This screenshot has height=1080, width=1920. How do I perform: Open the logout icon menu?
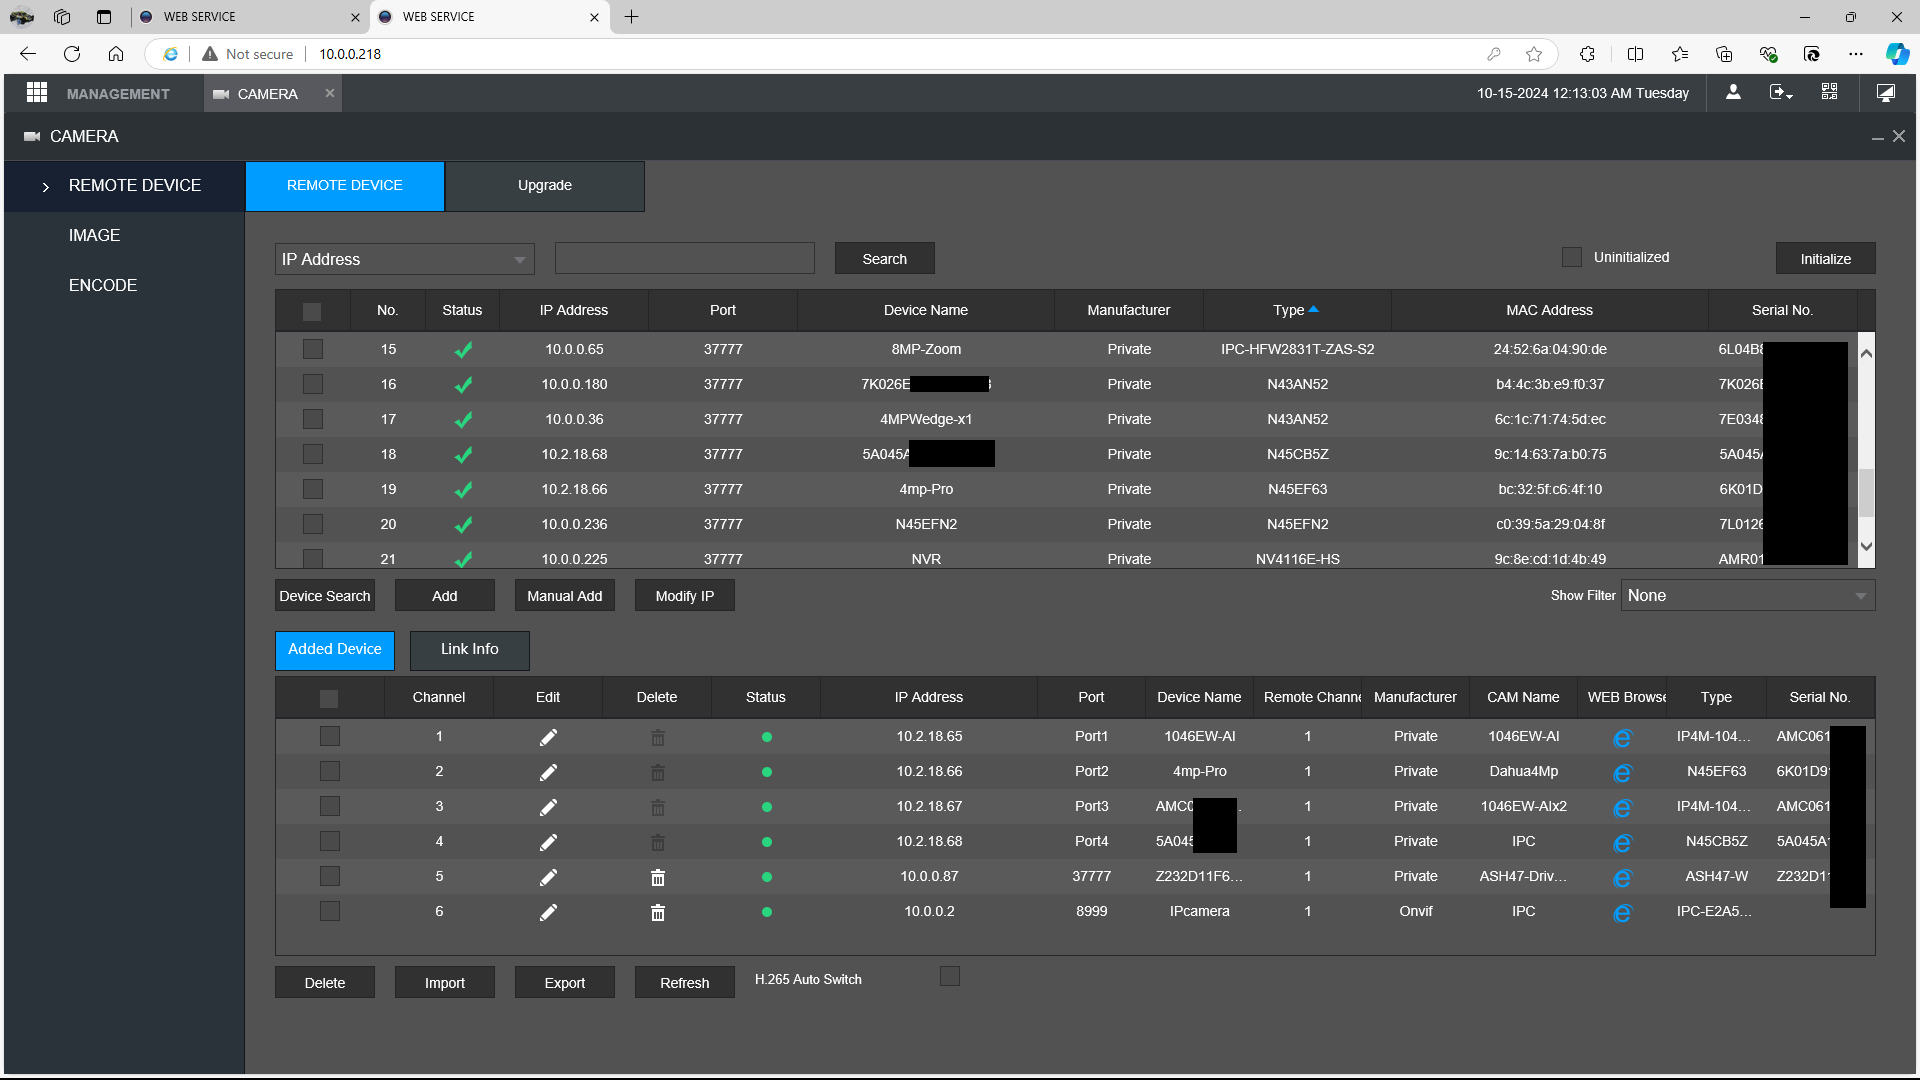(1781, 92)
